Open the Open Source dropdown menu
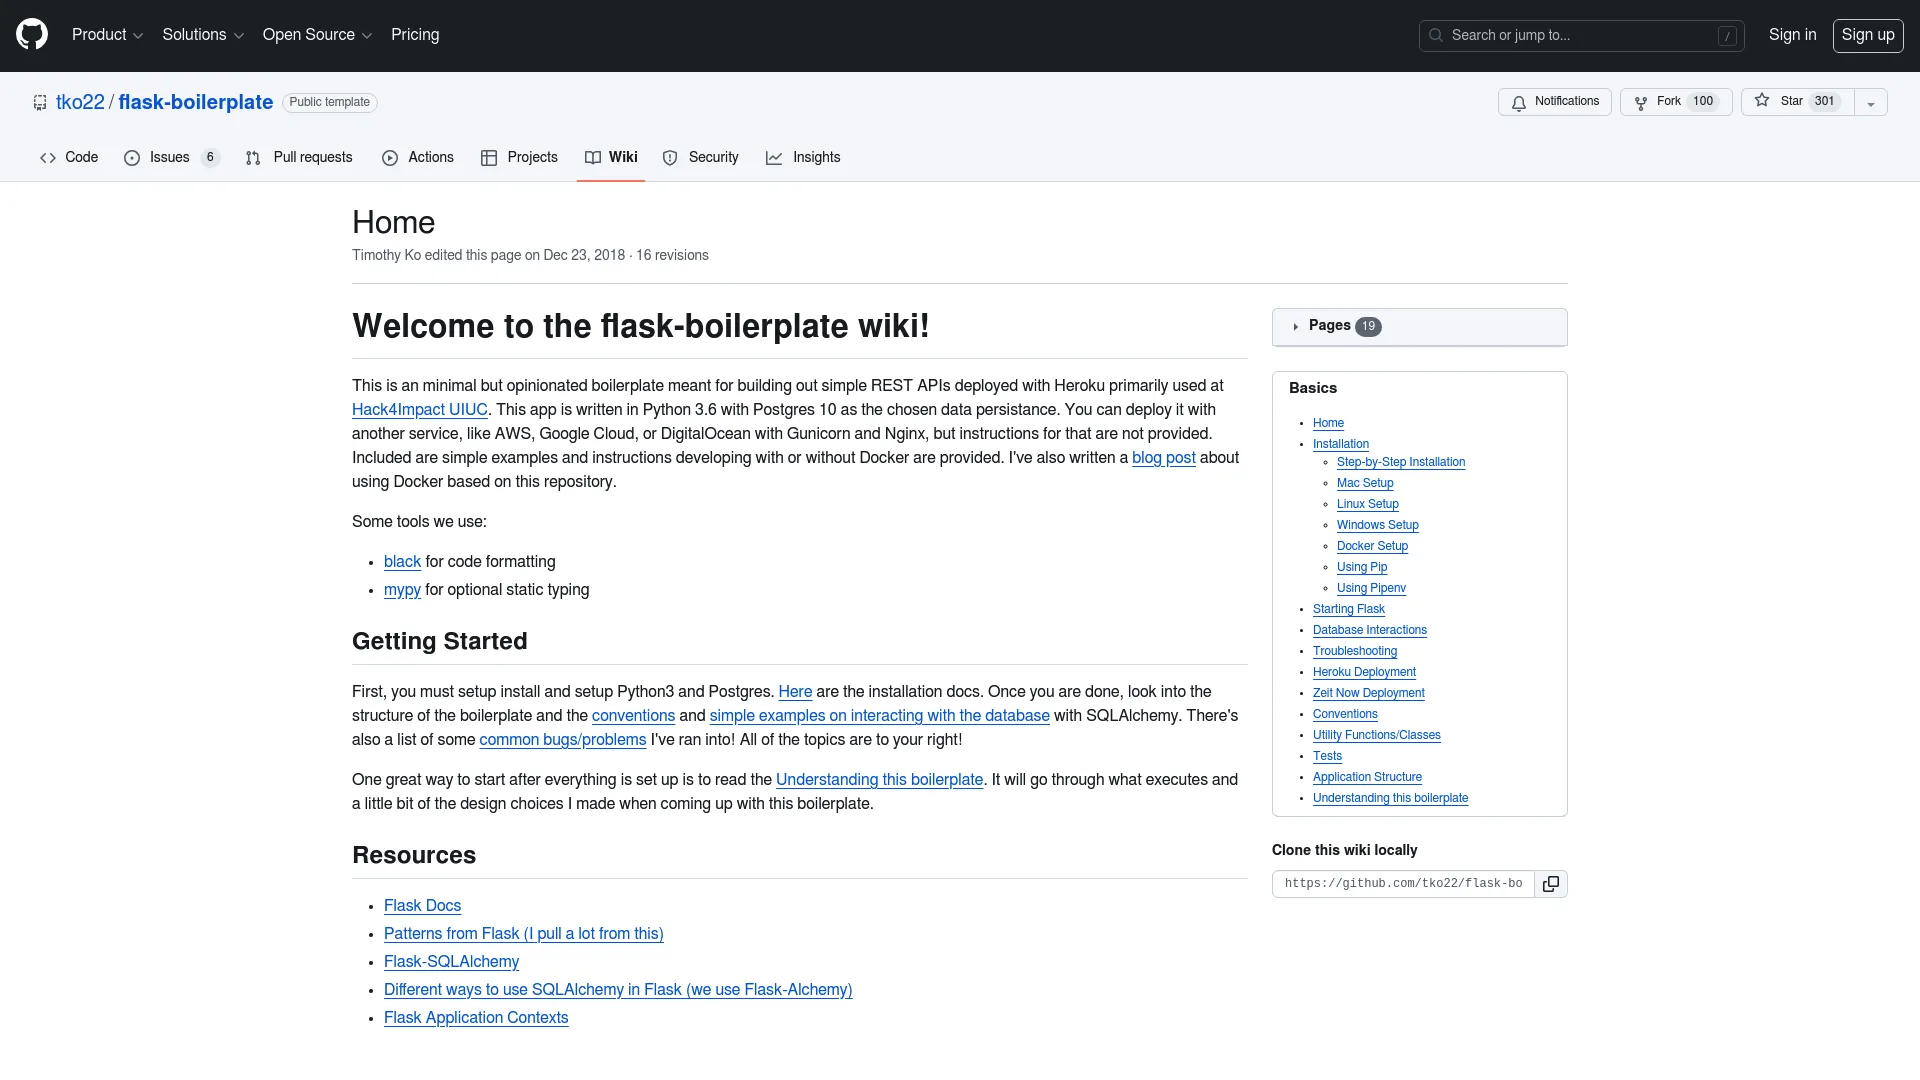This screenshot has height=1080, width=1920. [x=317, y=35]
